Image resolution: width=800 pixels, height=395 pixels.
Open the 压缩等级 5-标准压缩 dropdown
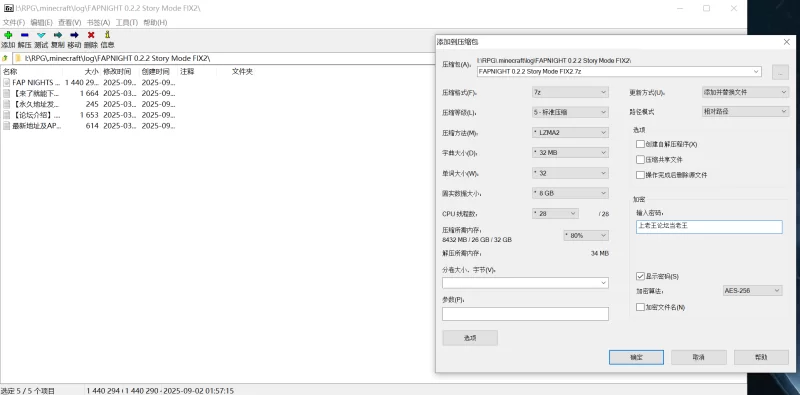click(x=570, y=112)
